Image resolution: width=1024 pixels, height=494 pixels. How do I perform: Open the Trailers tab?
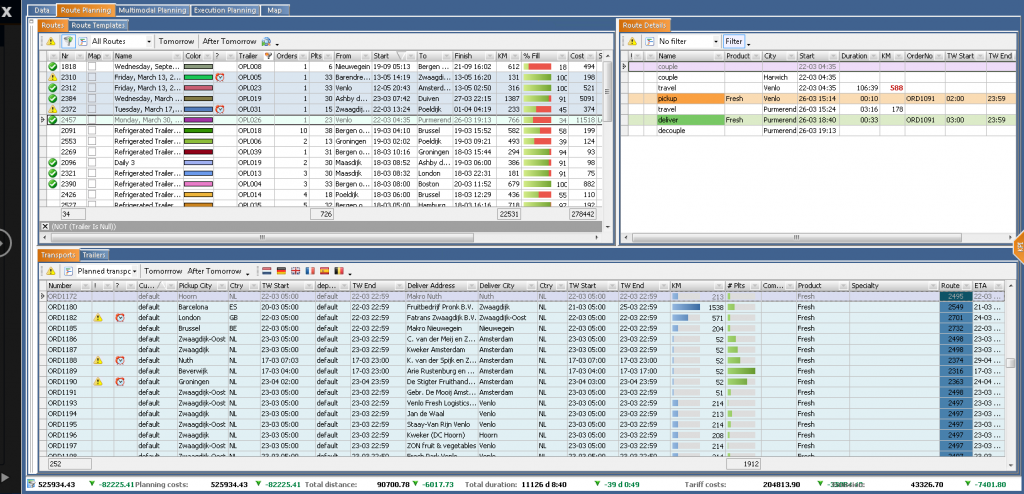click(x=95, y=255)
